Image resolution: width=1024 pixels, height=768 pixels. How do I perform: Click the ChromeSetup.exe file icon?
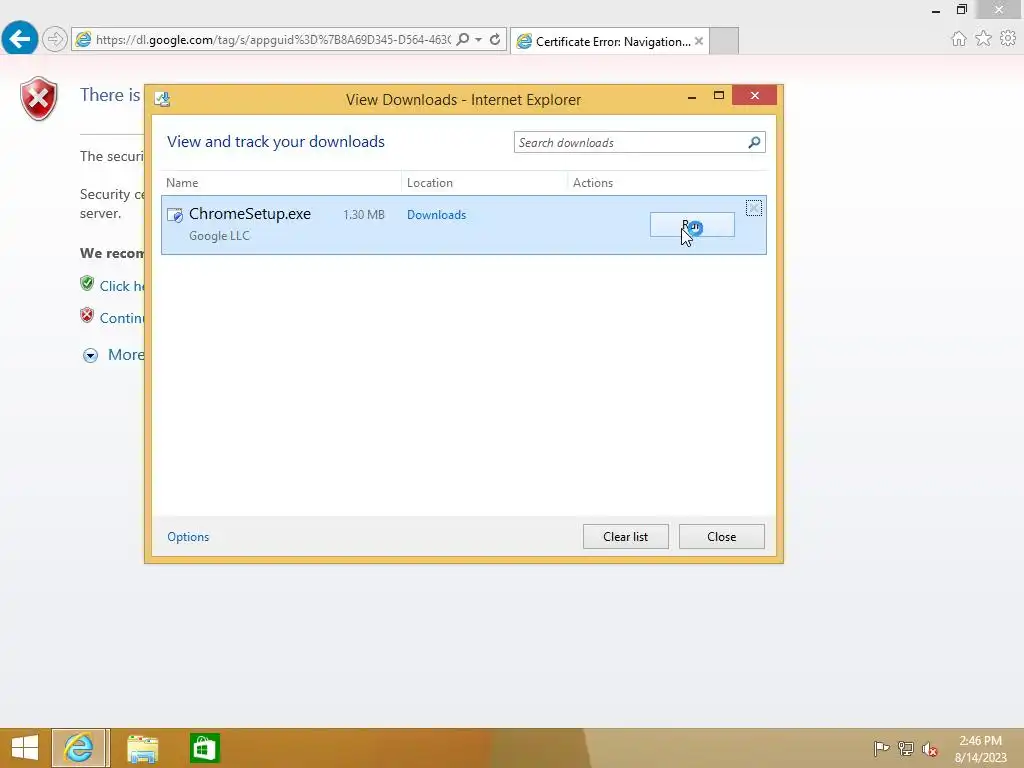click(174, 215)
